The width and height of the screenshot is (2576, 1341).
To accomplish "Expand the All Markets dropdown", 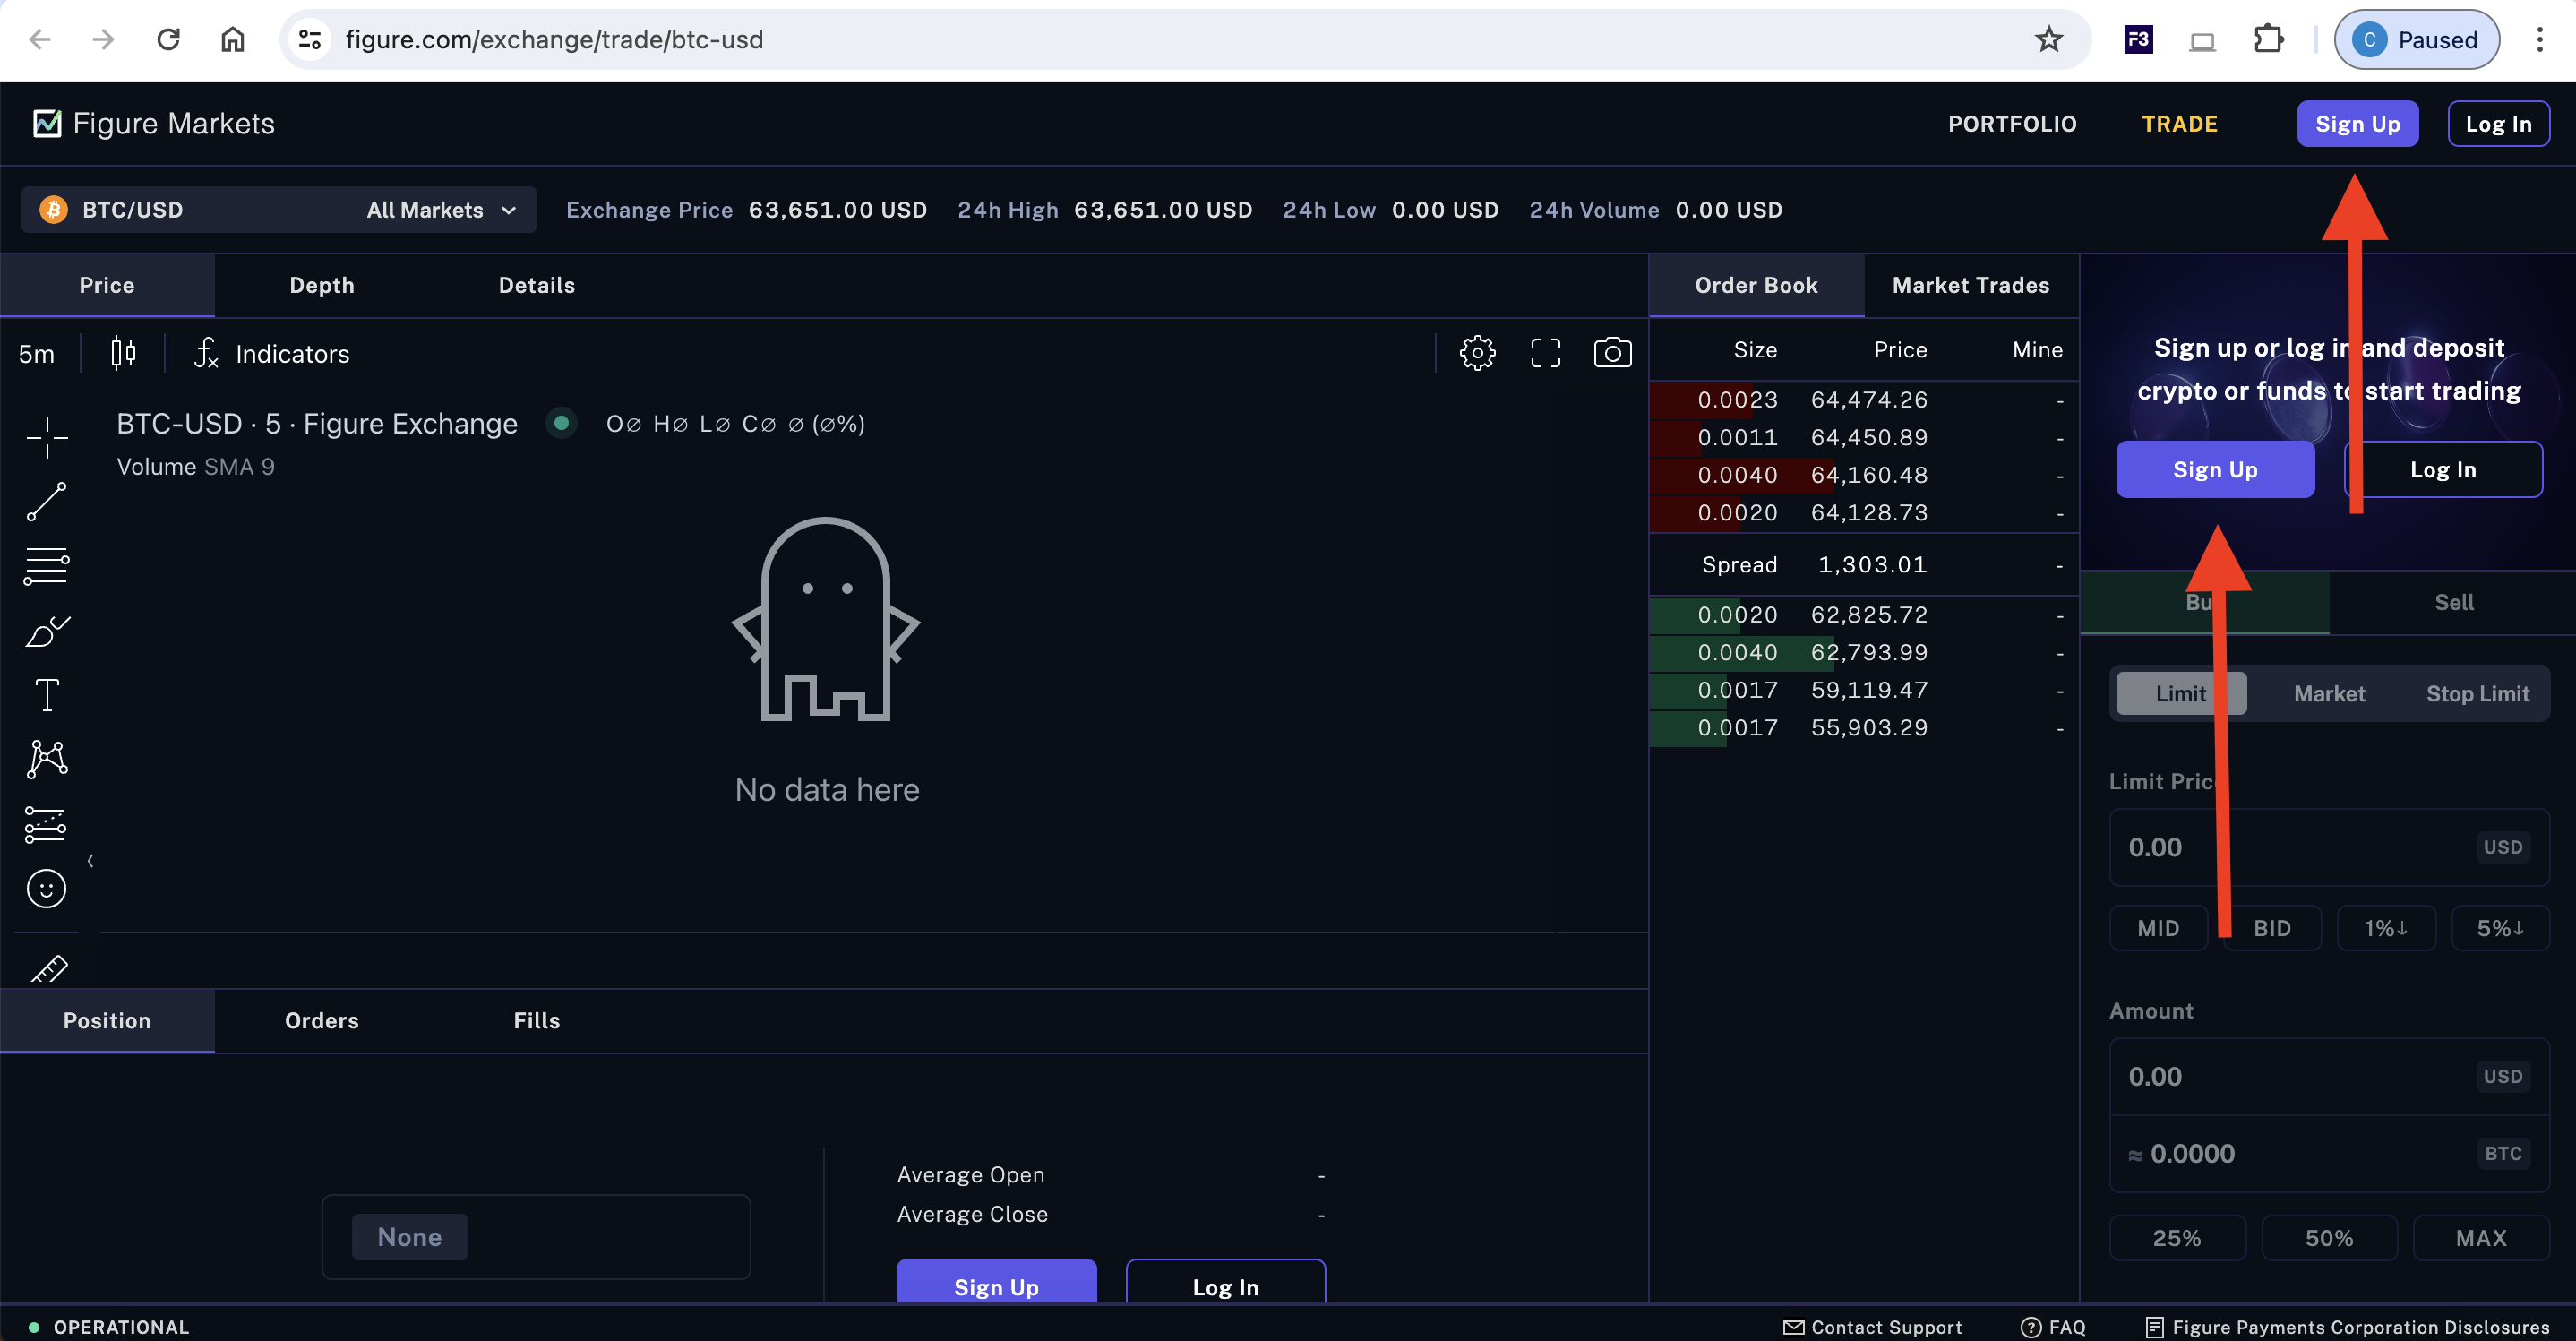I will tap(441, 210).
